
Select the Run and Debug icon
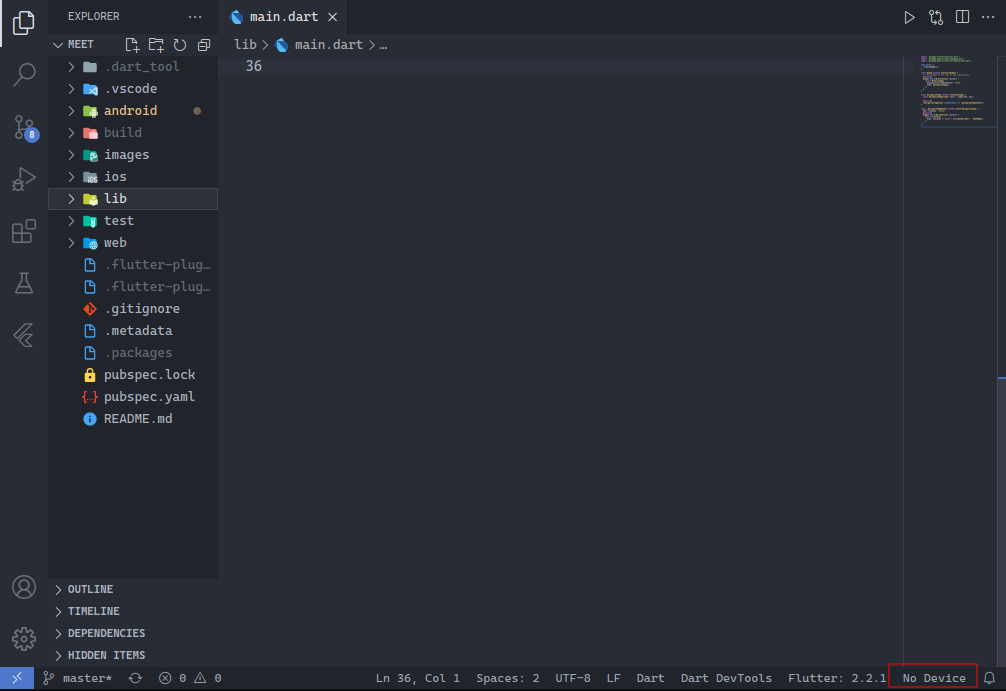(x=24, y=180)
